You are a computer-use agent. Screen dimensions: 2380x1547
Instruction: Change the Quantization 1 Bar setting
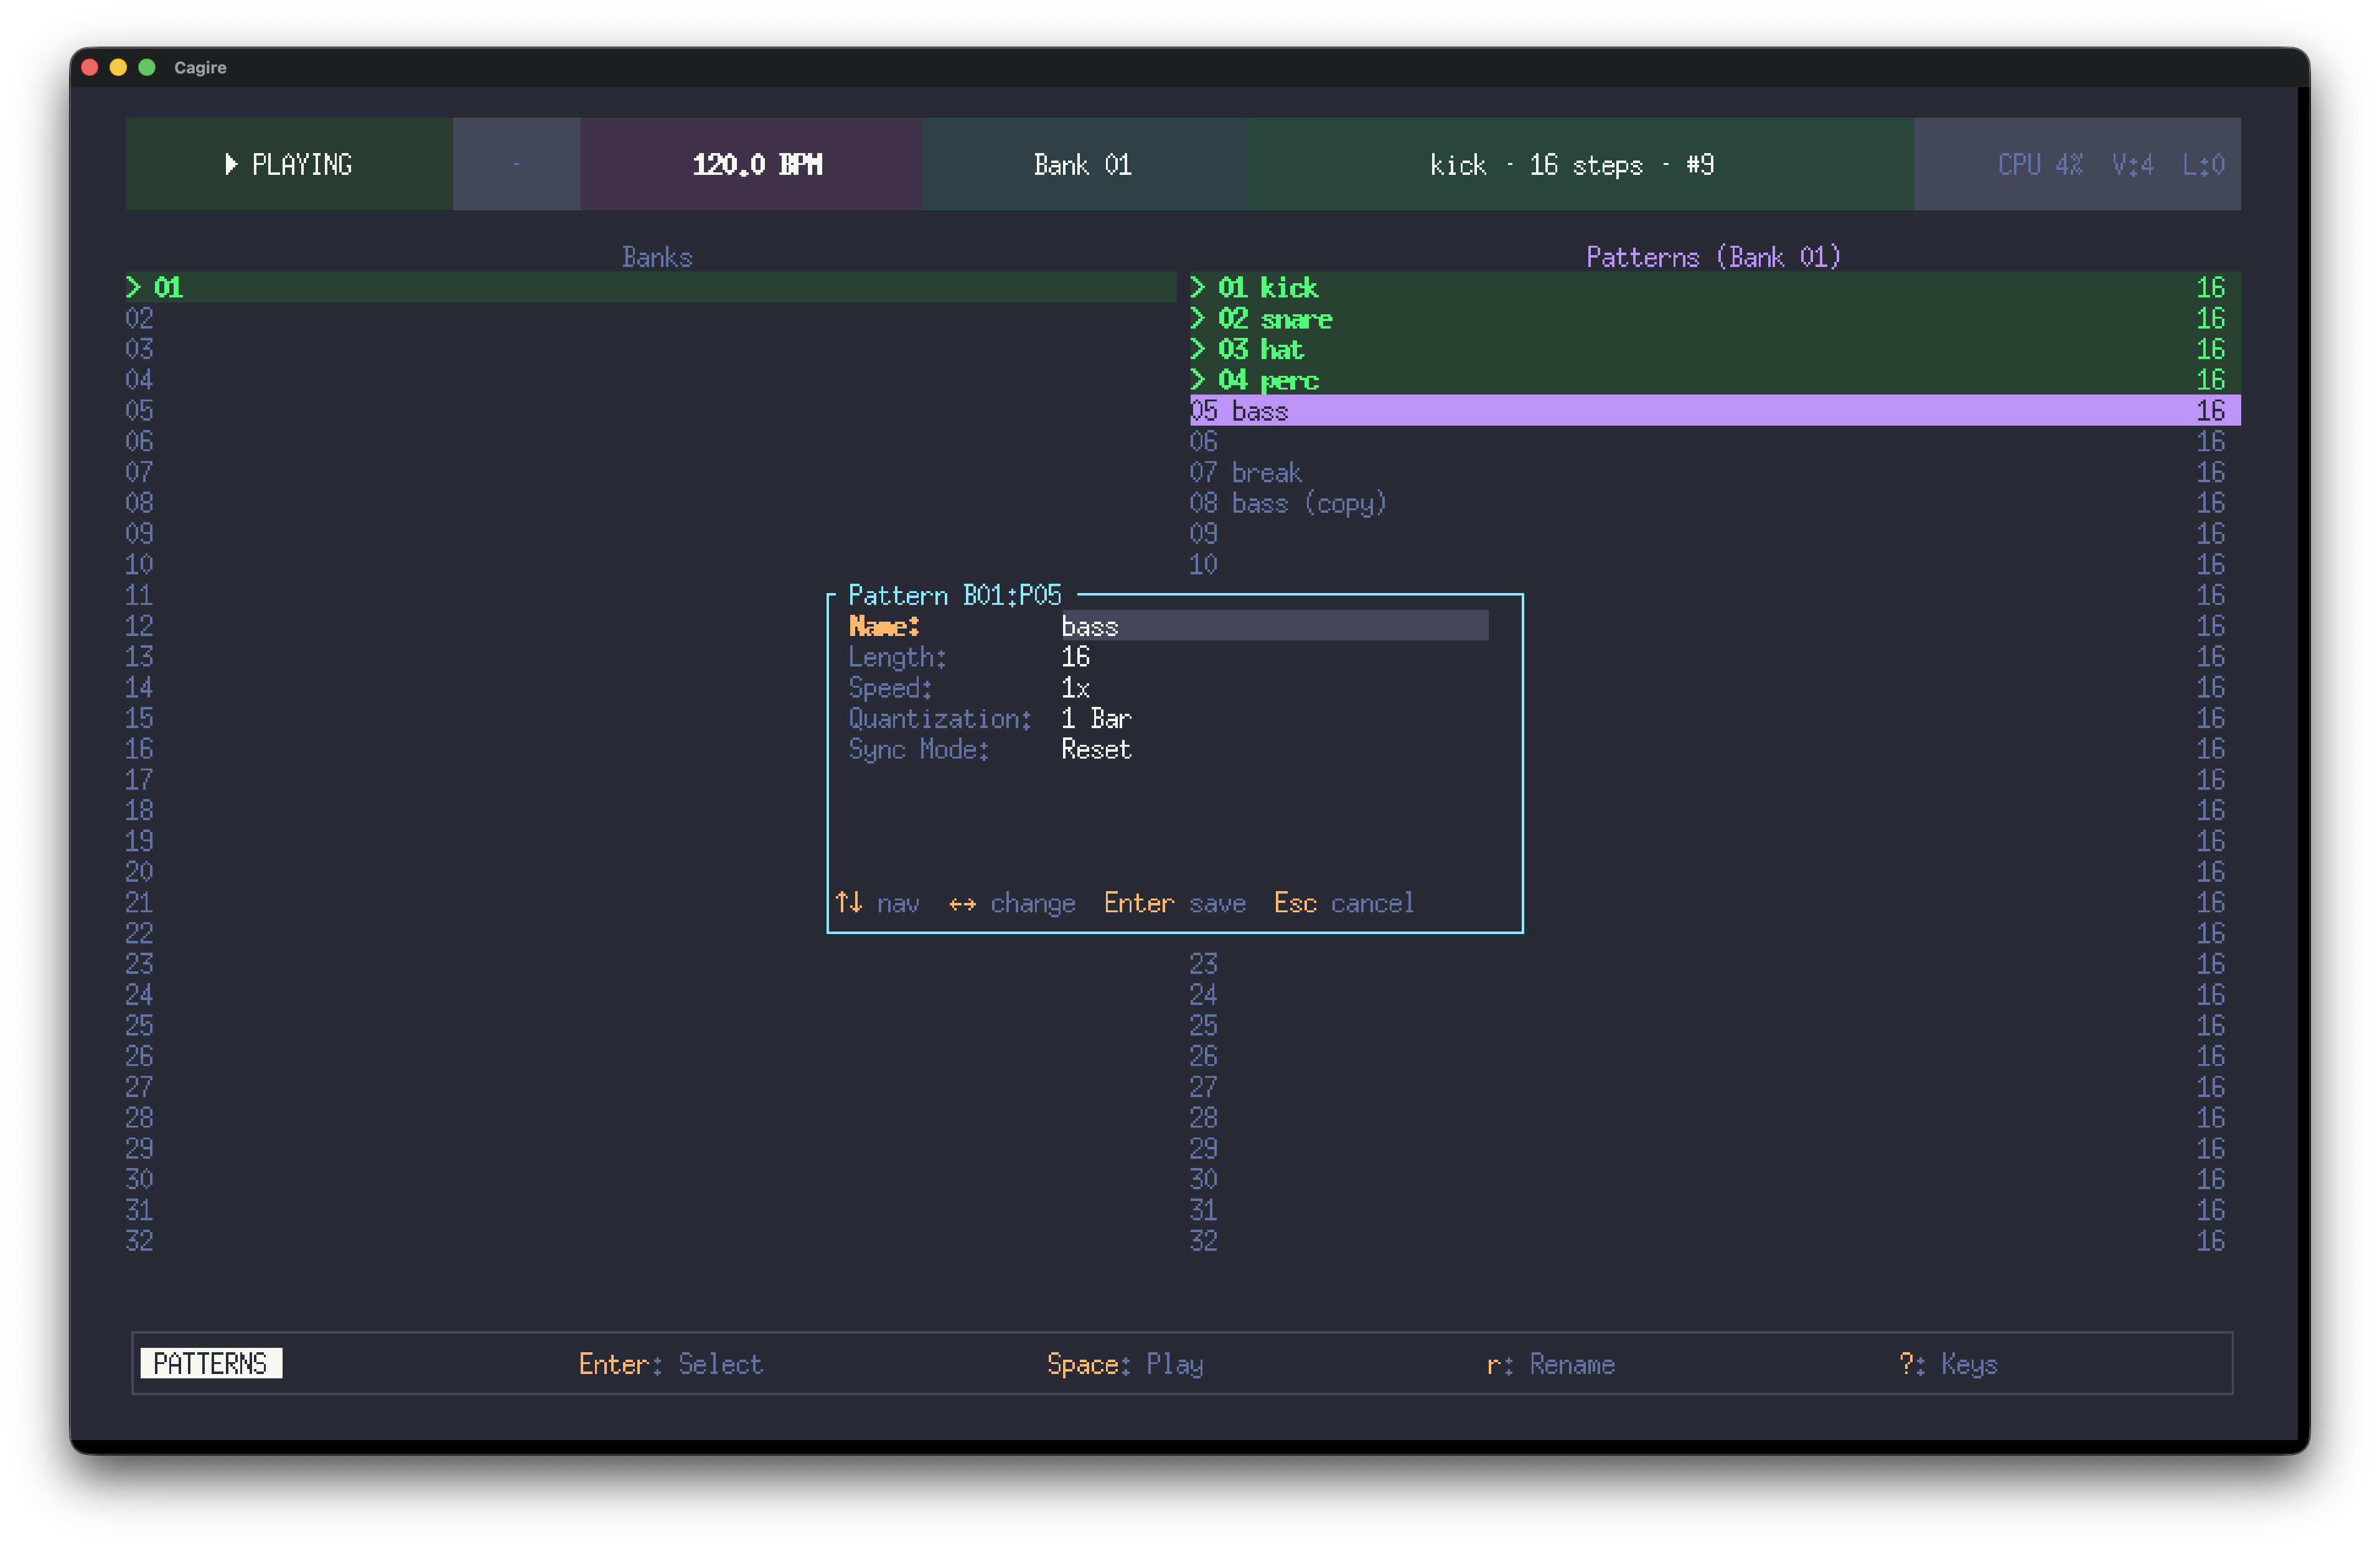pyautogui.click(x=1095, y=719)
